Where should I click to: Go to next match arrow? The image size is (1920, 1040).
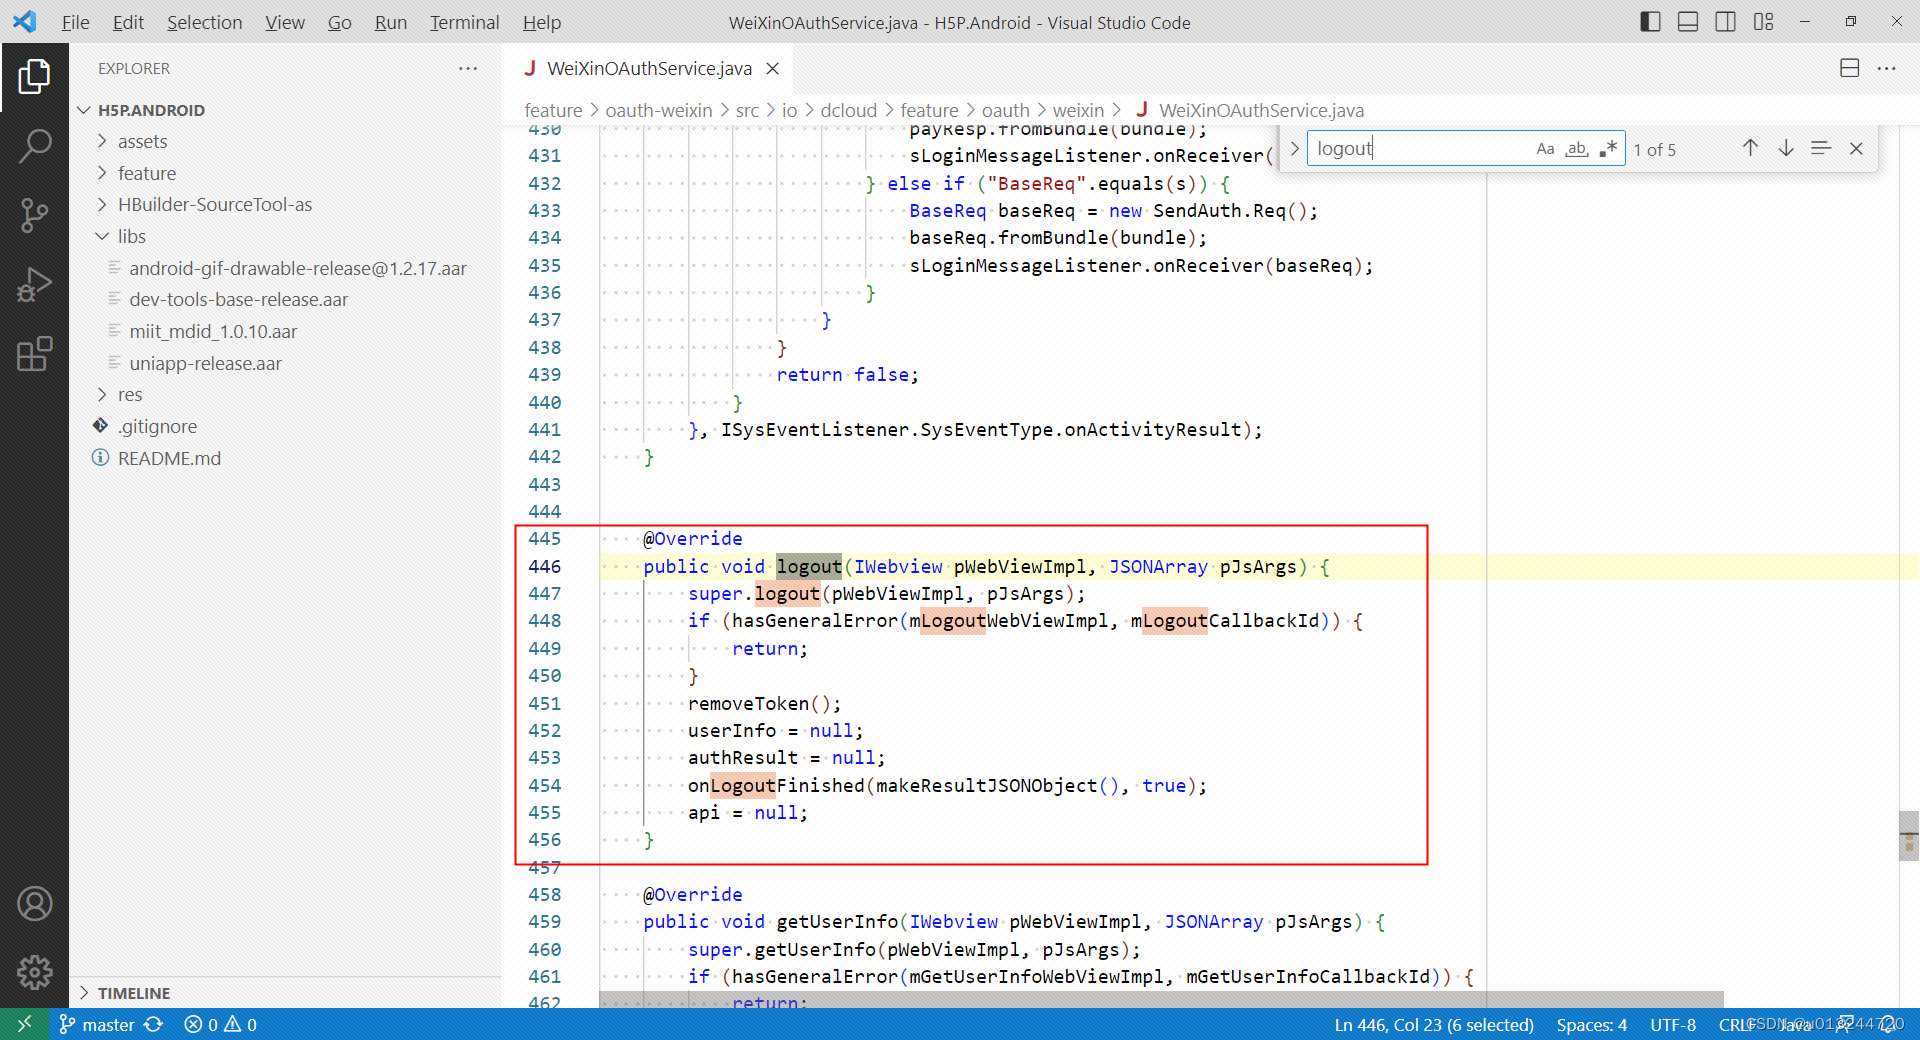(x=1786, y=148)
